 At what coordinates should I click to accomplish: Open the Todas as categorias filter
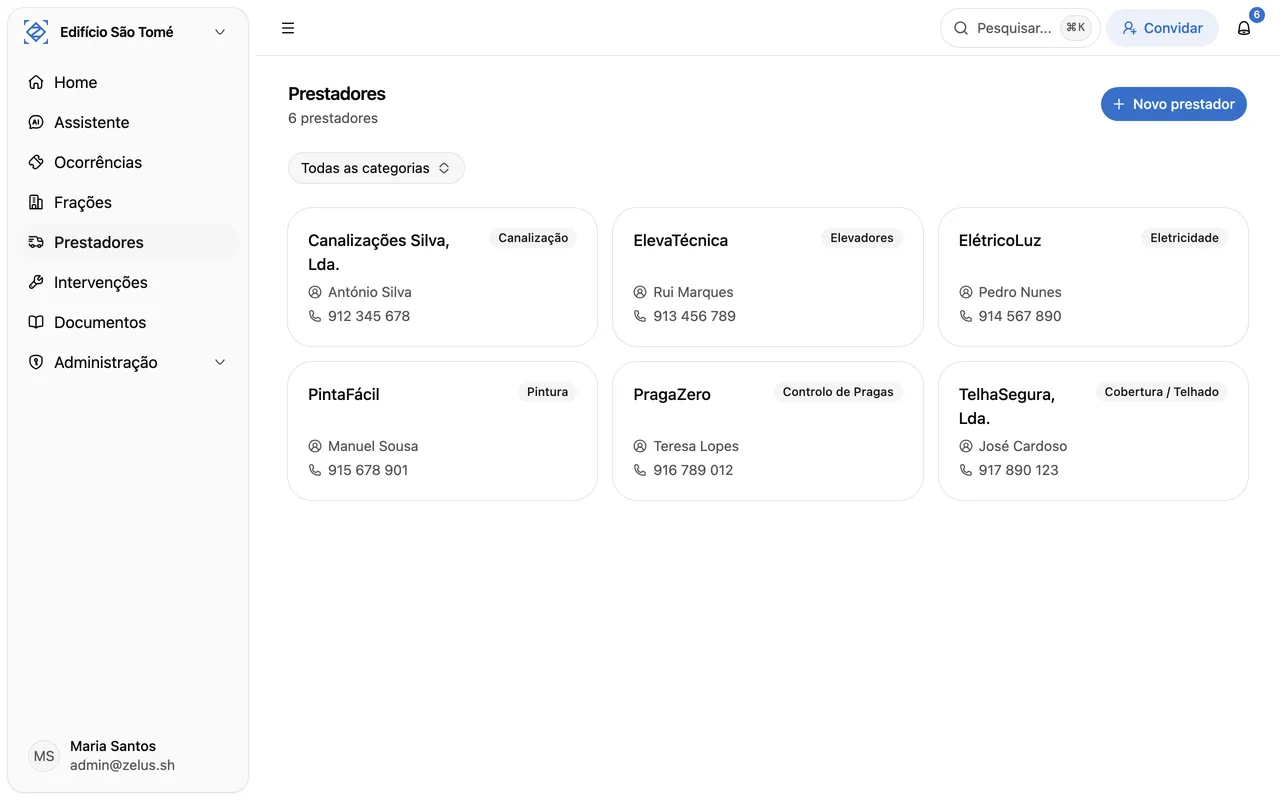click(376, 168)
